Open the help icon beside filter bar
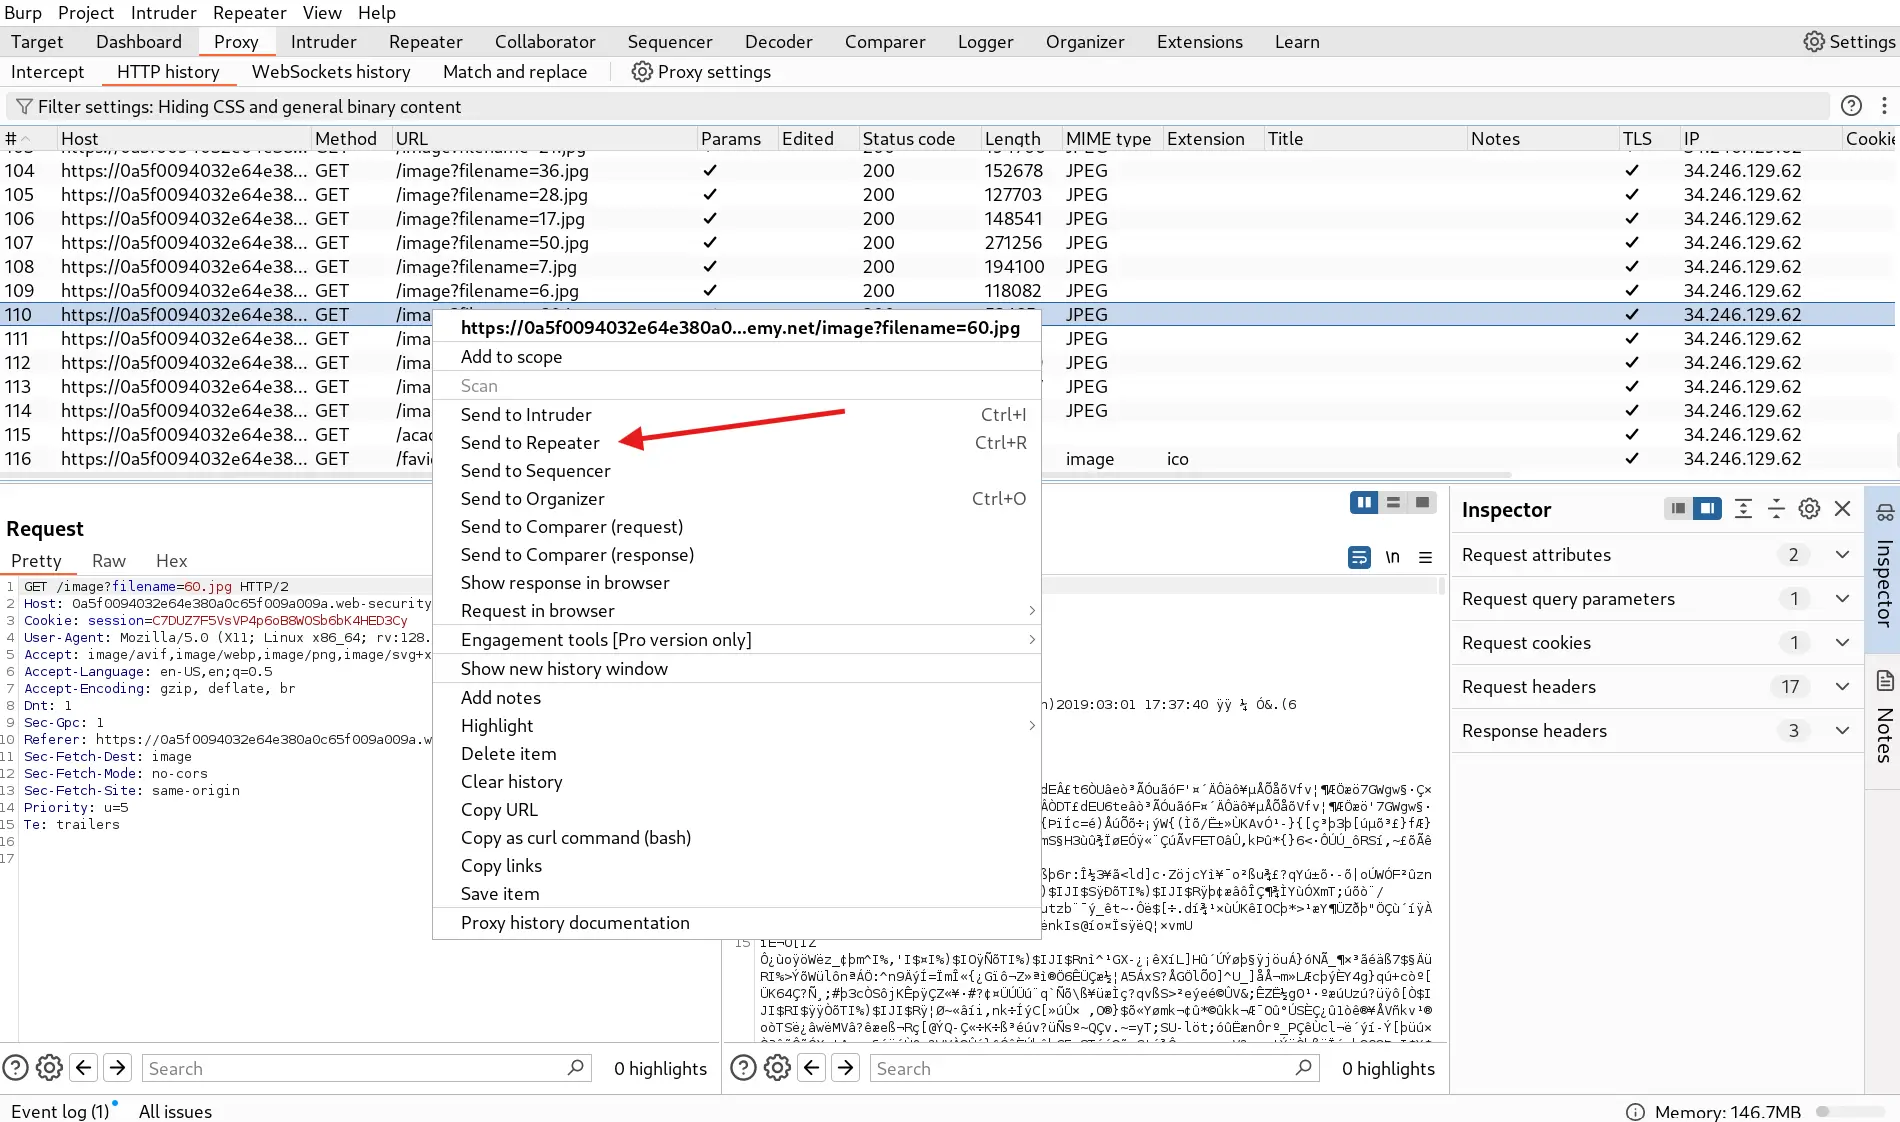 coord(1851,106)
